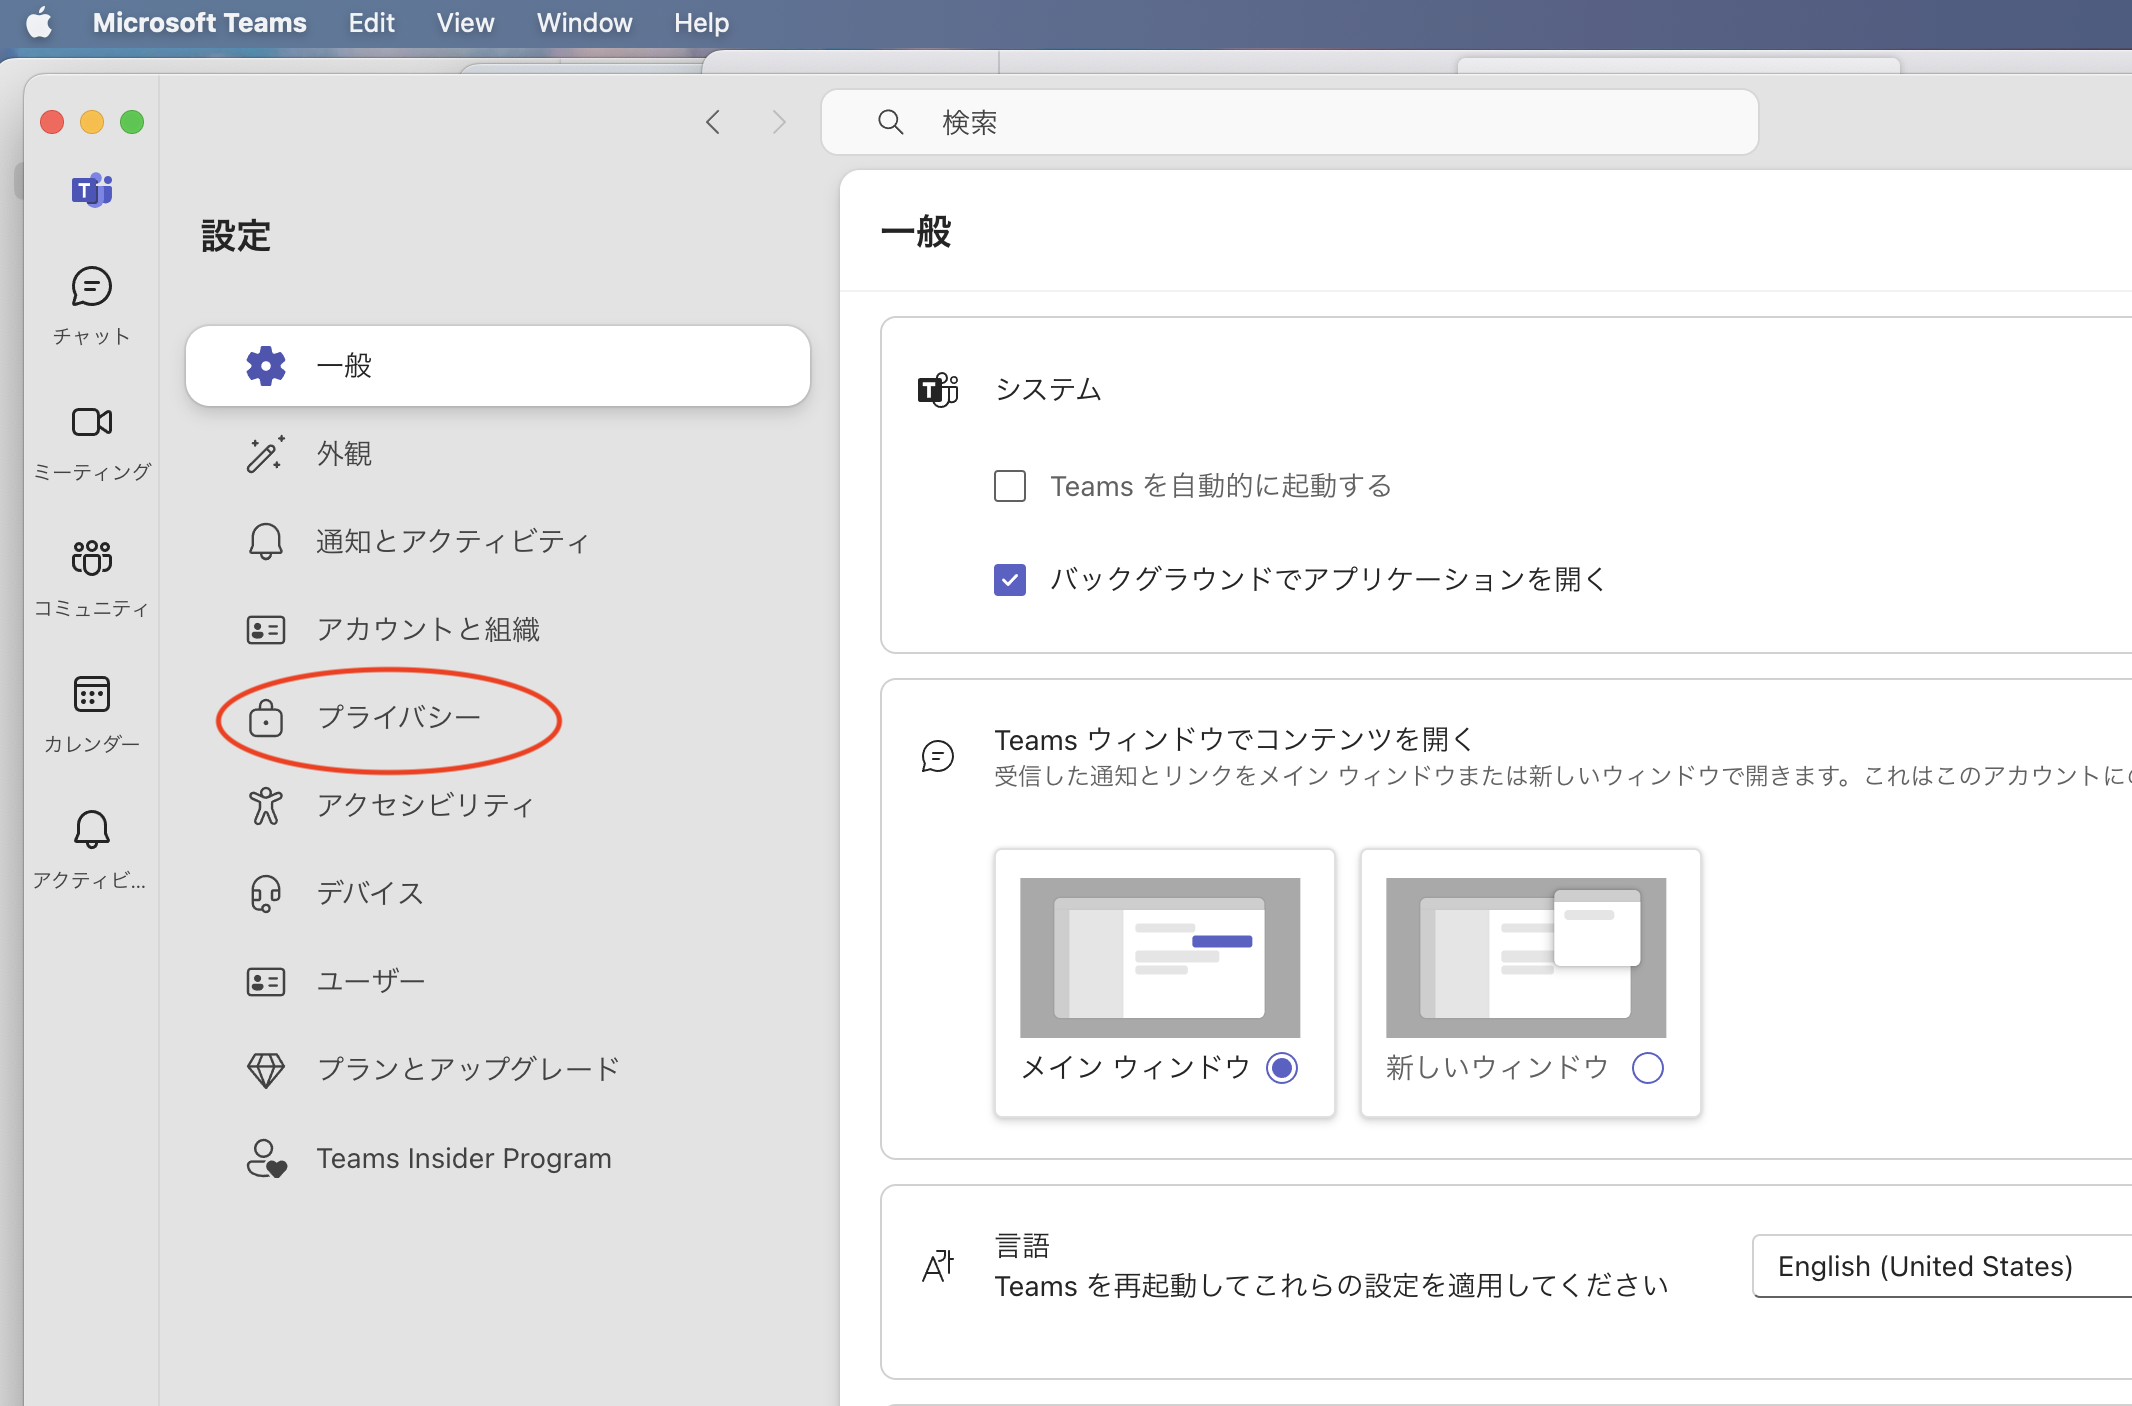Image resolution: width=2132 pixels, height=1406 pixels.
Task: Enable Teams を自動的に起動する checkbox
Action: 1010,486
